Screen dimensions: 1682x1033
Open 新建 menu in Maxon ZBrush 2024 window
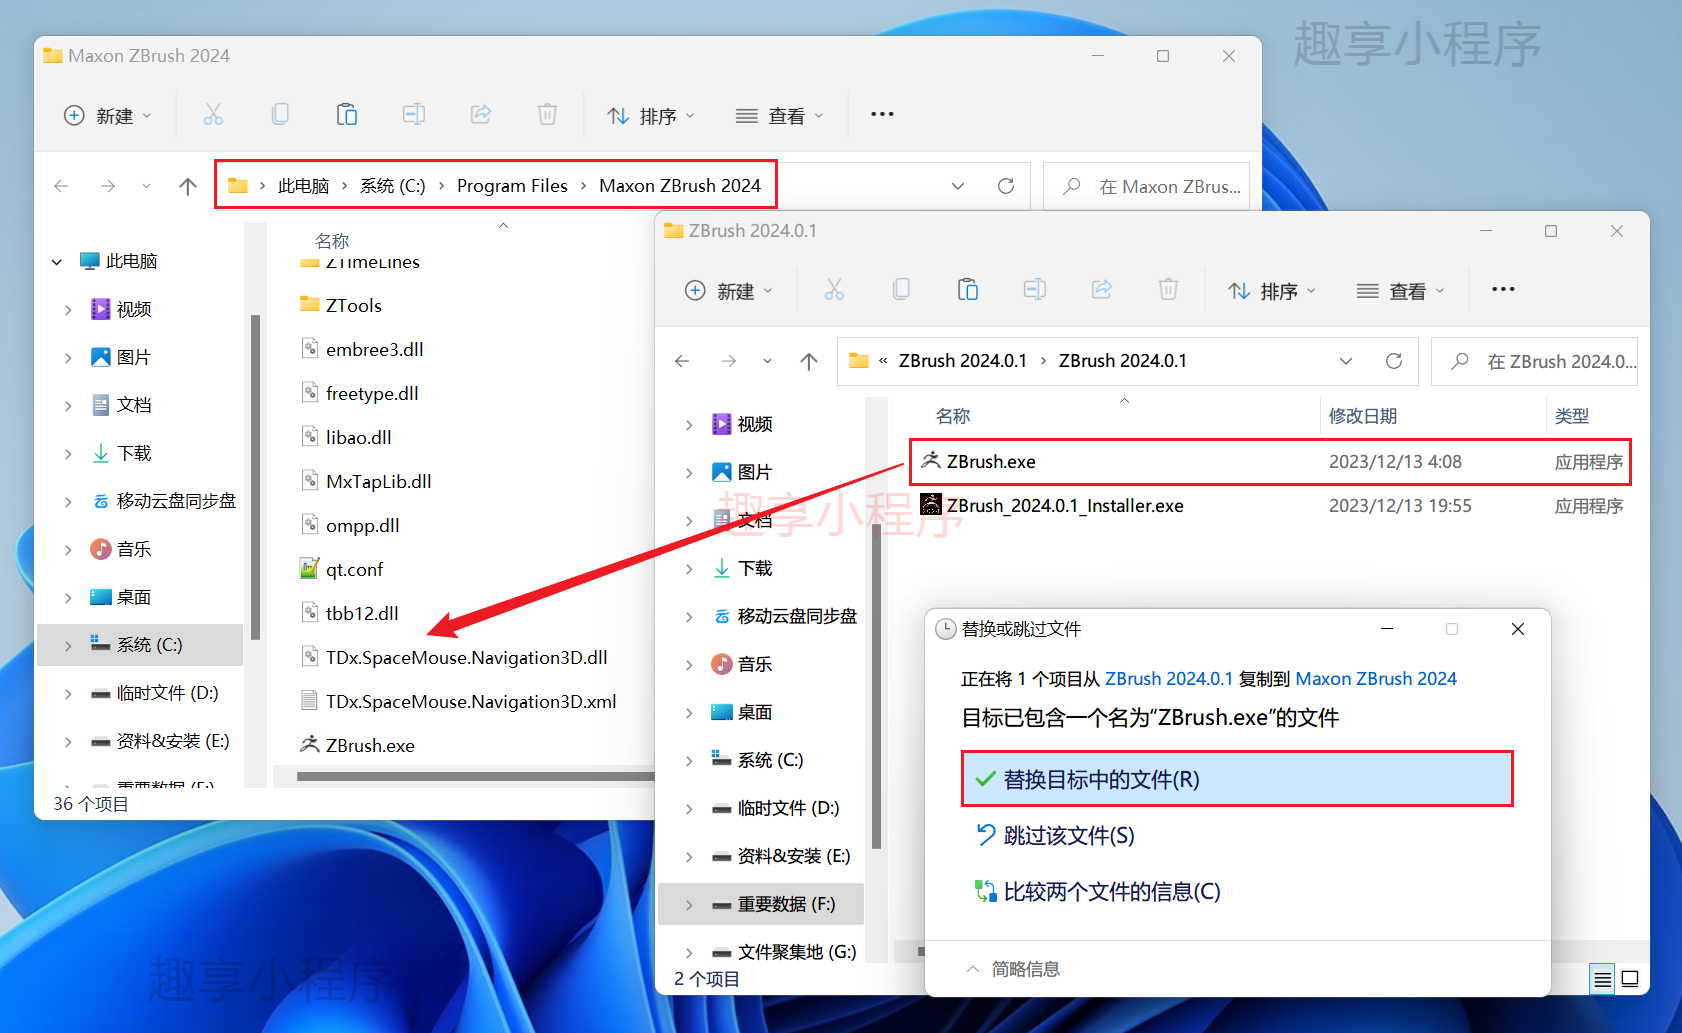tap(108, 116)
